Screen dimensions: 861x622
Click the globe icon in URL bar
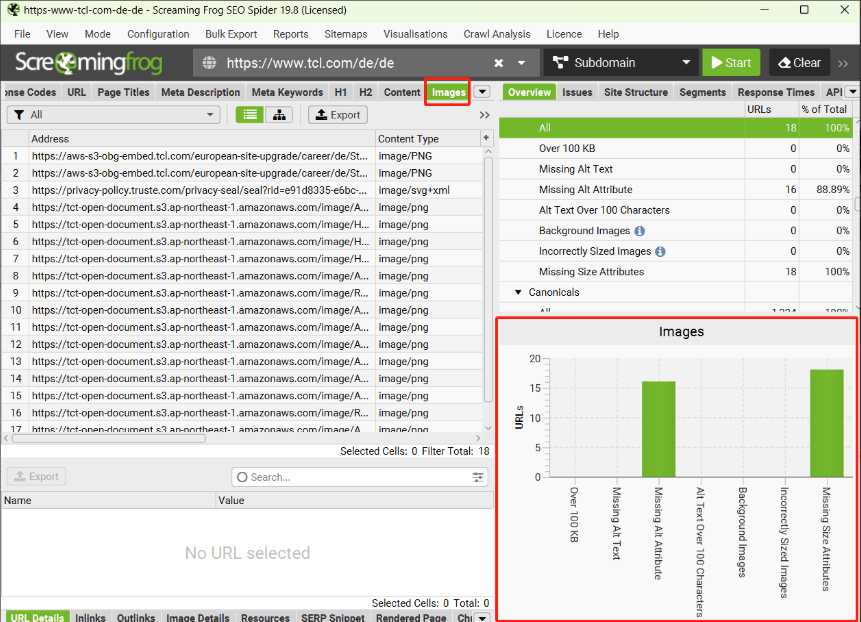210,63
